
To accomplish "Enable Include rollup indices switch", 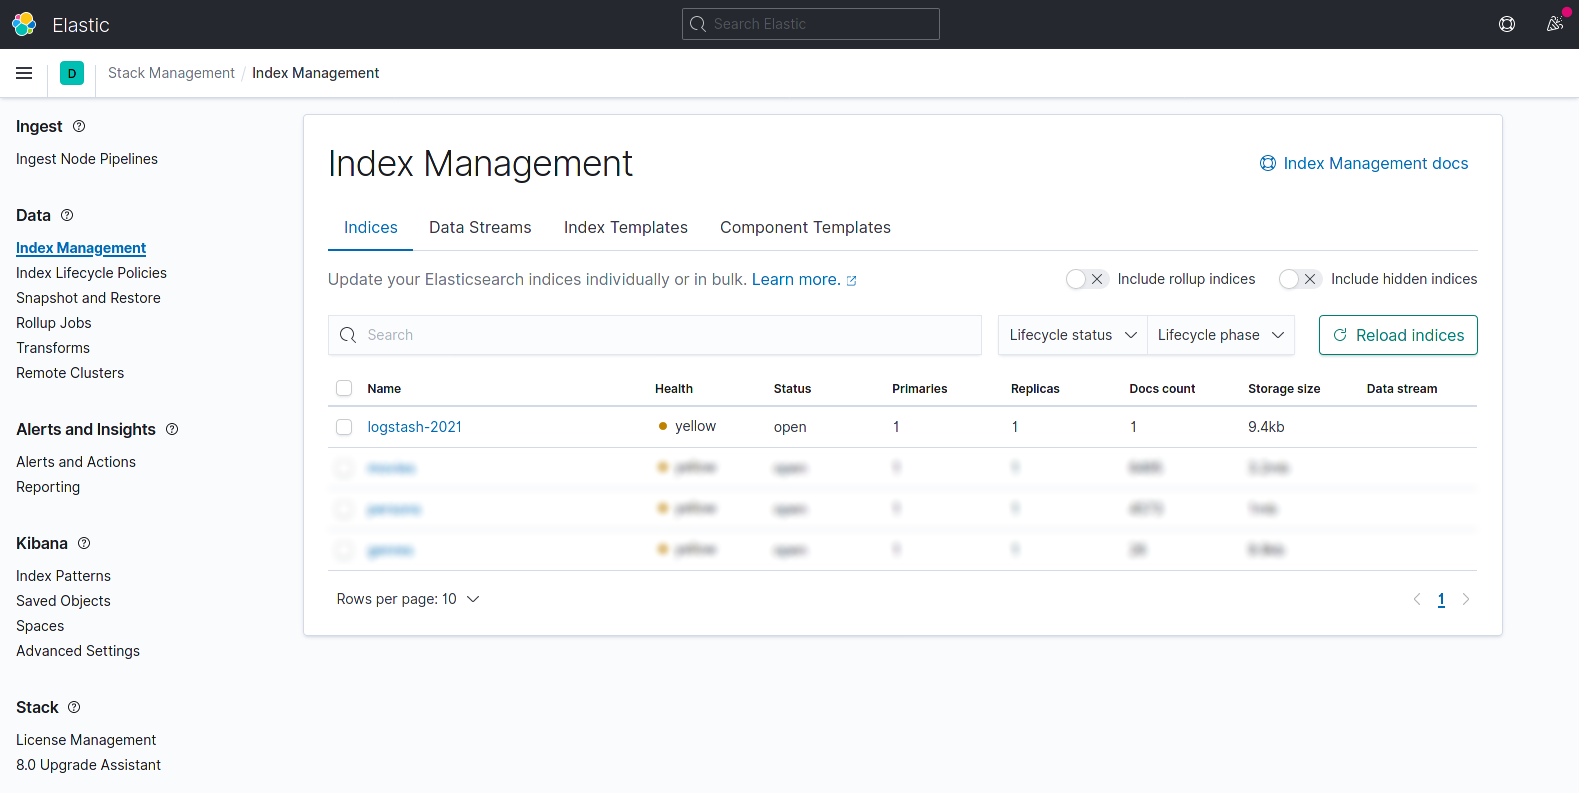I will pyautogui.click(x=1087, y=279).
